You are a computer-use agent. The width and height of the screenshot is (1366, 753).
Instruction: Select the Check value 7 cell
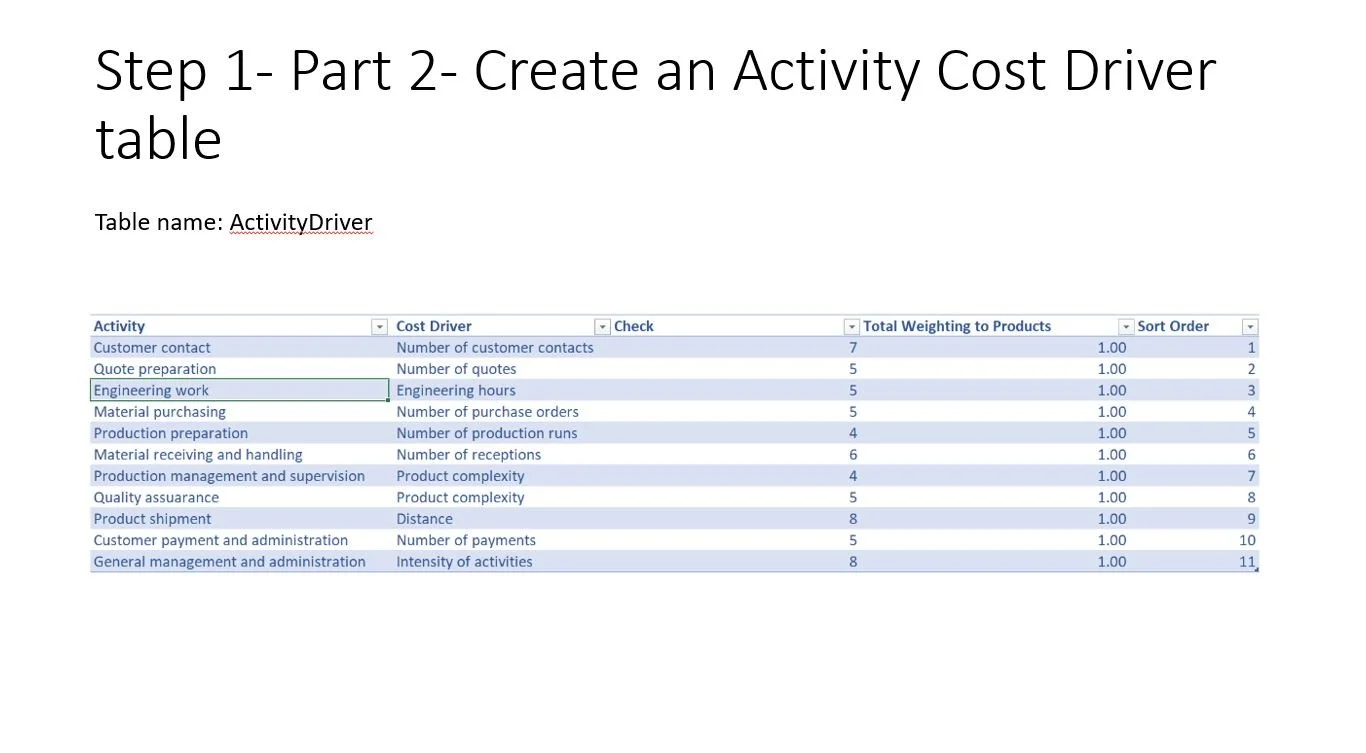(852, 347)
